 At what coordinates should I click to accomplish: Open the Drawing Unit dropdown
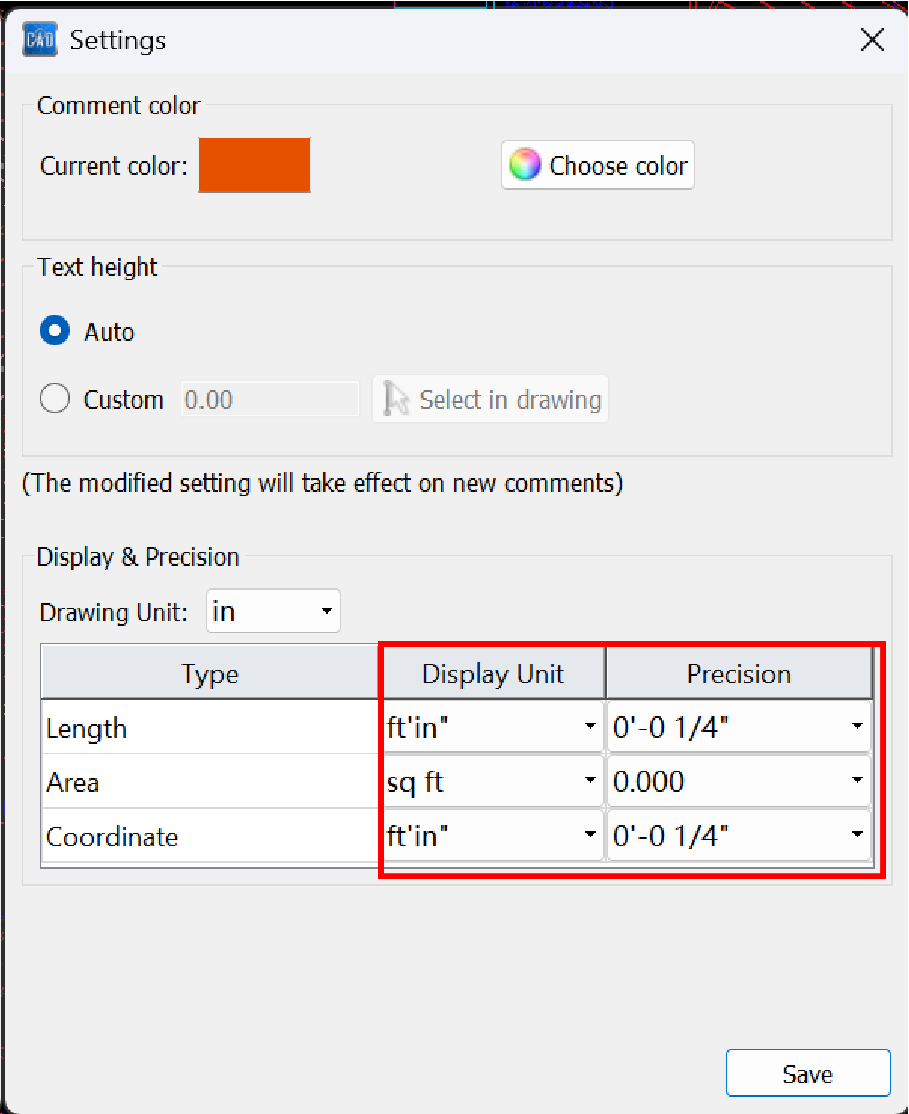[273, 612]
